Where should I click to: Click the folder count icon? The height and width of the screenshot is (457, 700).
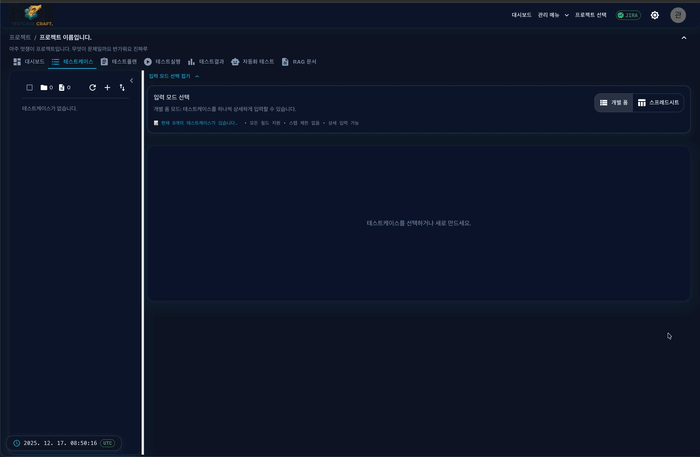(44, 88)
